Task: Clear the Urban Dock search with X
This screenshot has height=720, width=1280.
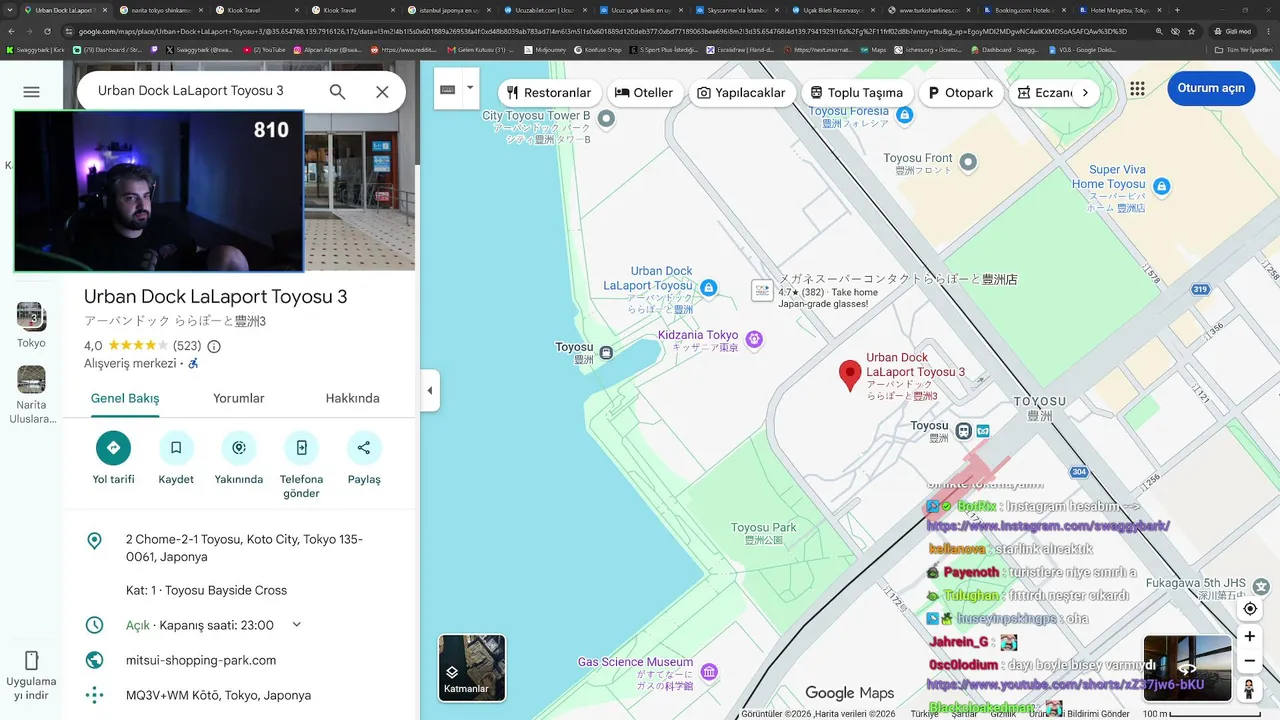Action: [382, 92]
